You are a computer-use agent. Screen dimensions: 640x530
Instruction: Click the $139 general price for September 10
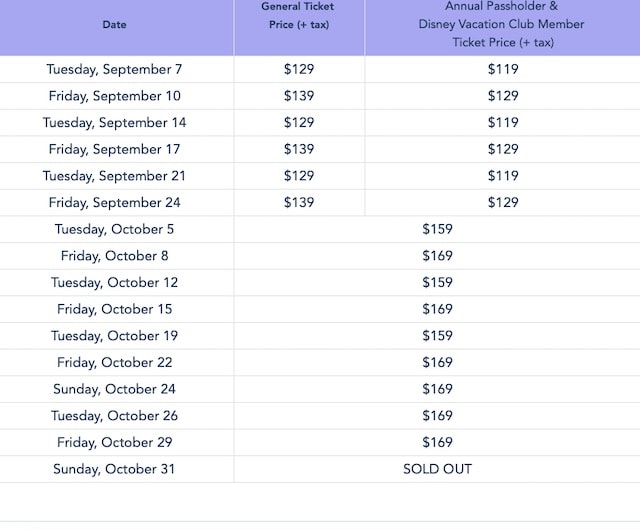pos(299,96)
